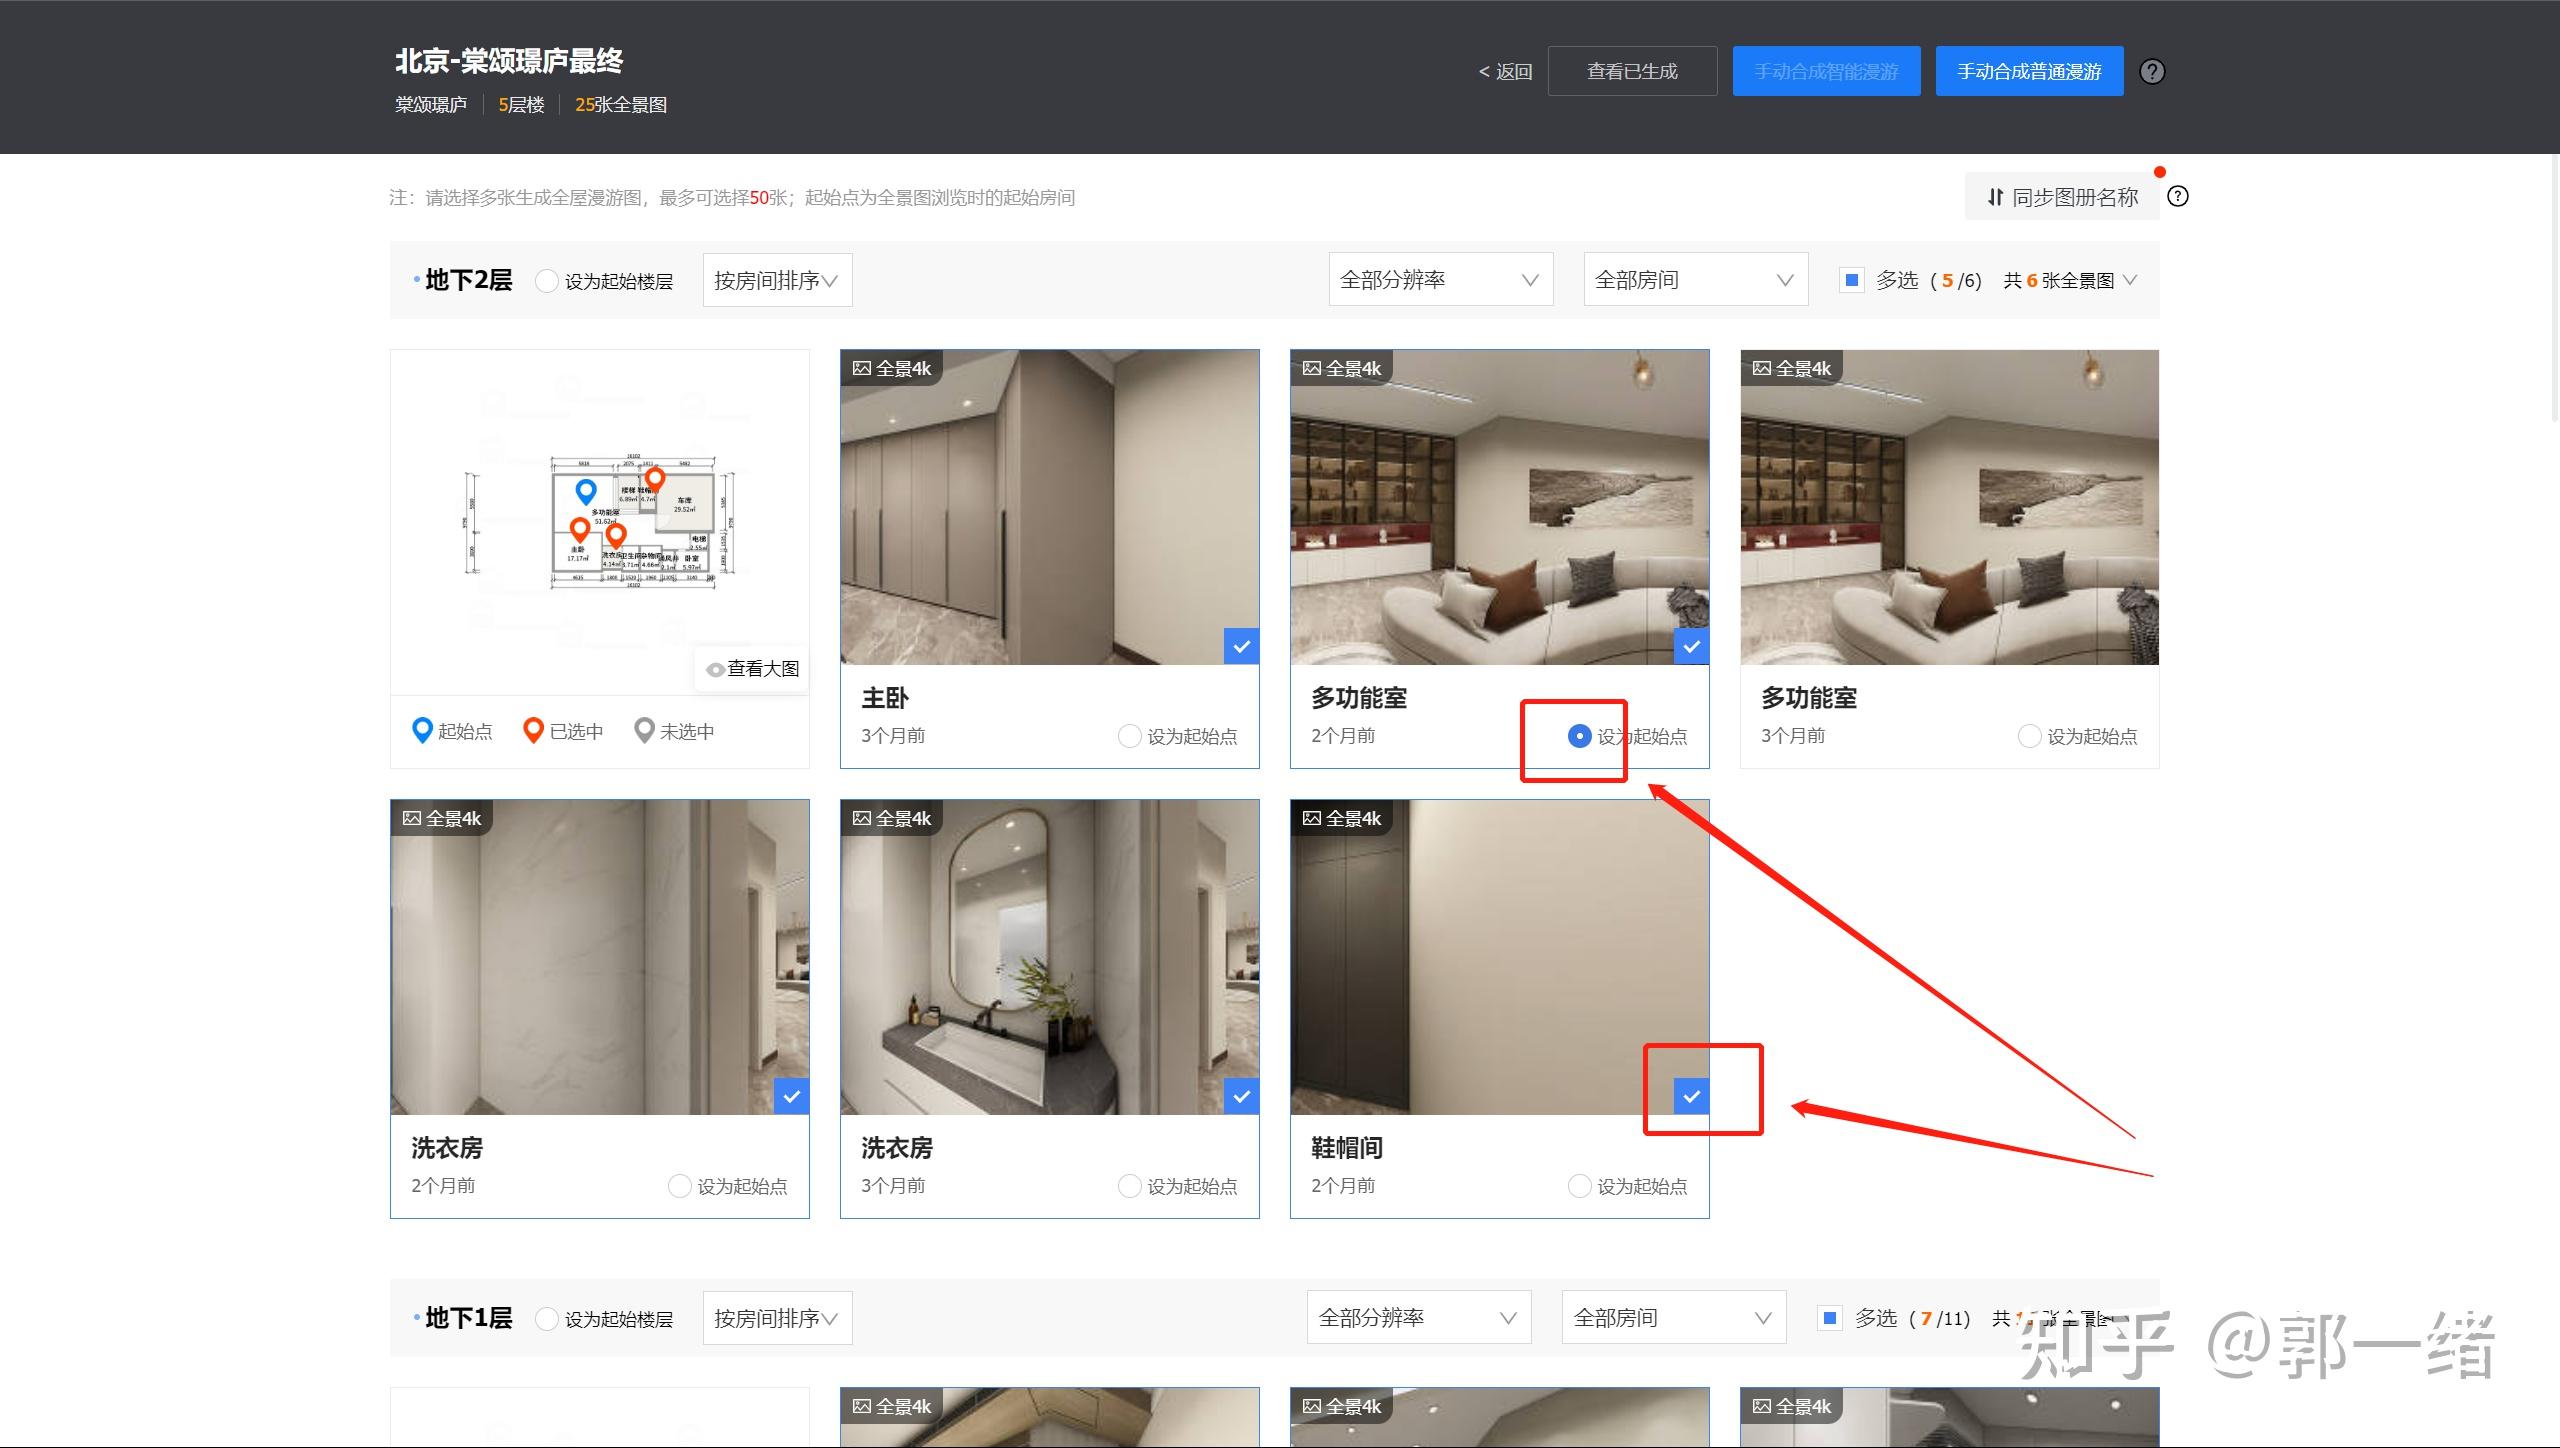Click 手动合成普通漫游 button

[2029, 72]
